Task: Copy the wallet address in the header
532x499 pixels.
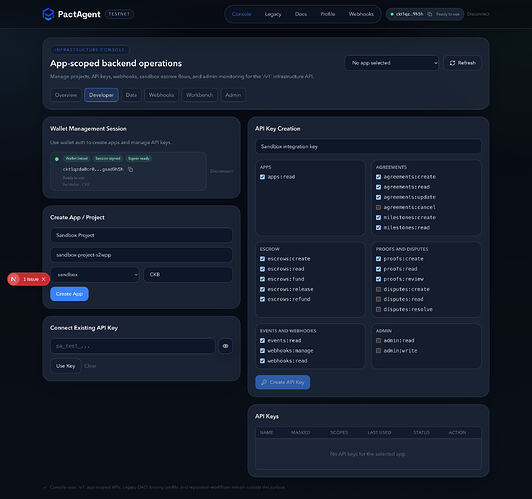Action: (430, 14)
